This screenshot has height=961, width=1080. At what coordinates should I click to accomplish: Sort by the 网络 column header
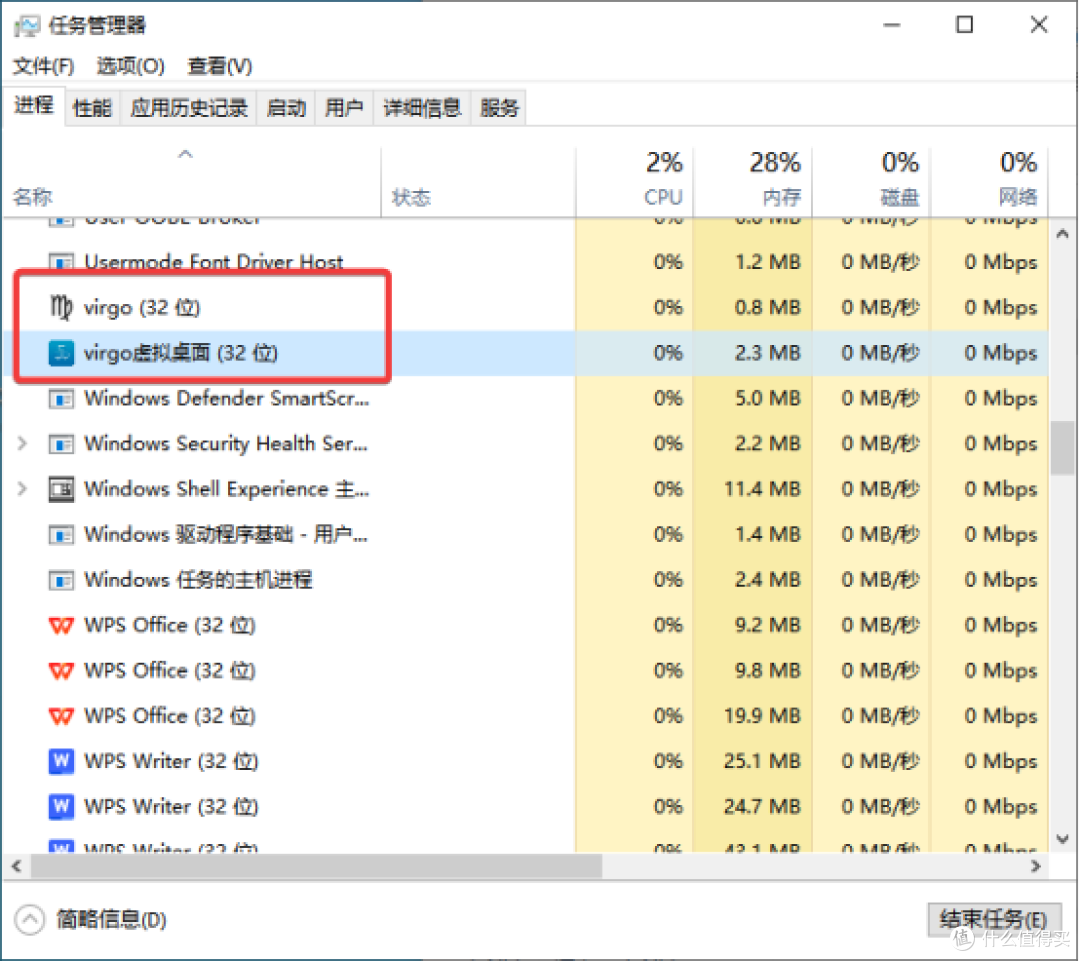(990, 181)
